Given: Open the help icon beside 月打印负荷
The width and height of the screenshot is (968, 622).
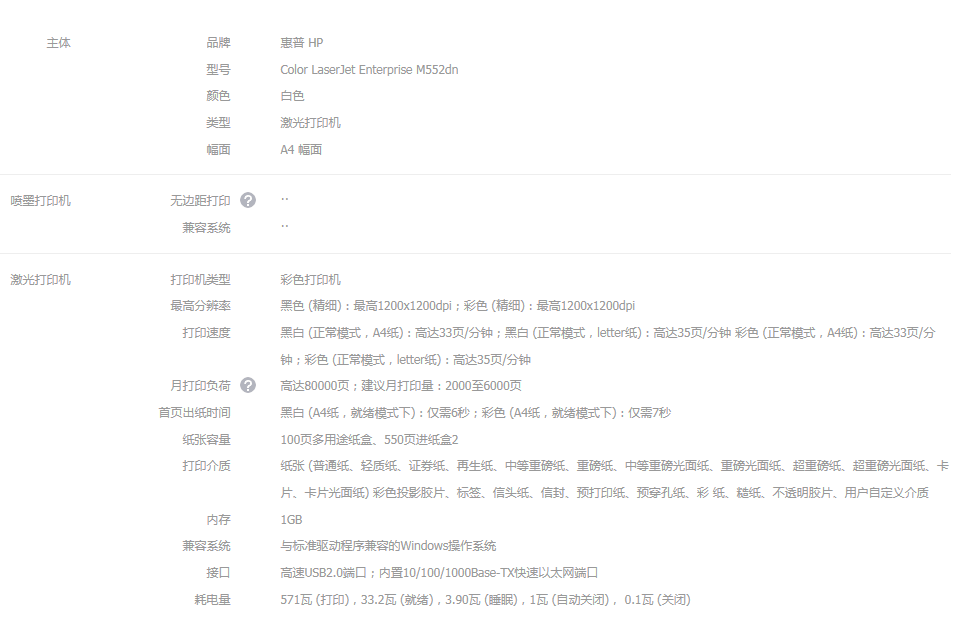Looking at the screenshot, I should pos(248,386).
